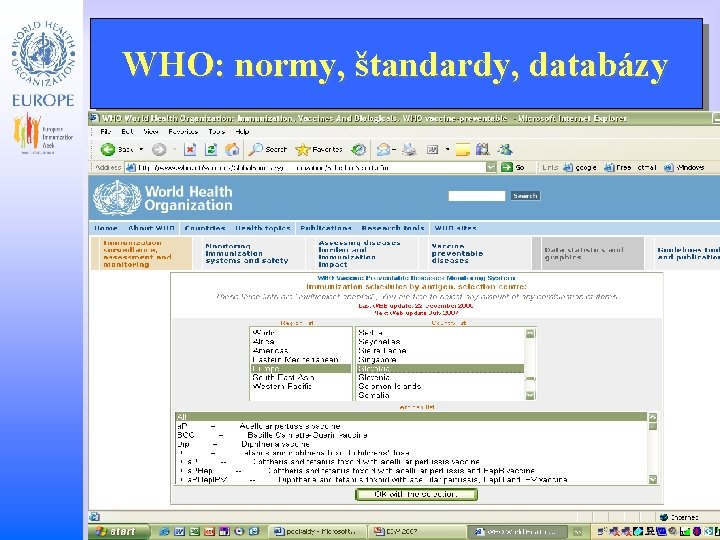720x540 pixels.
Task: Click the Refresh page icon
Action: [x=211, y=149]
